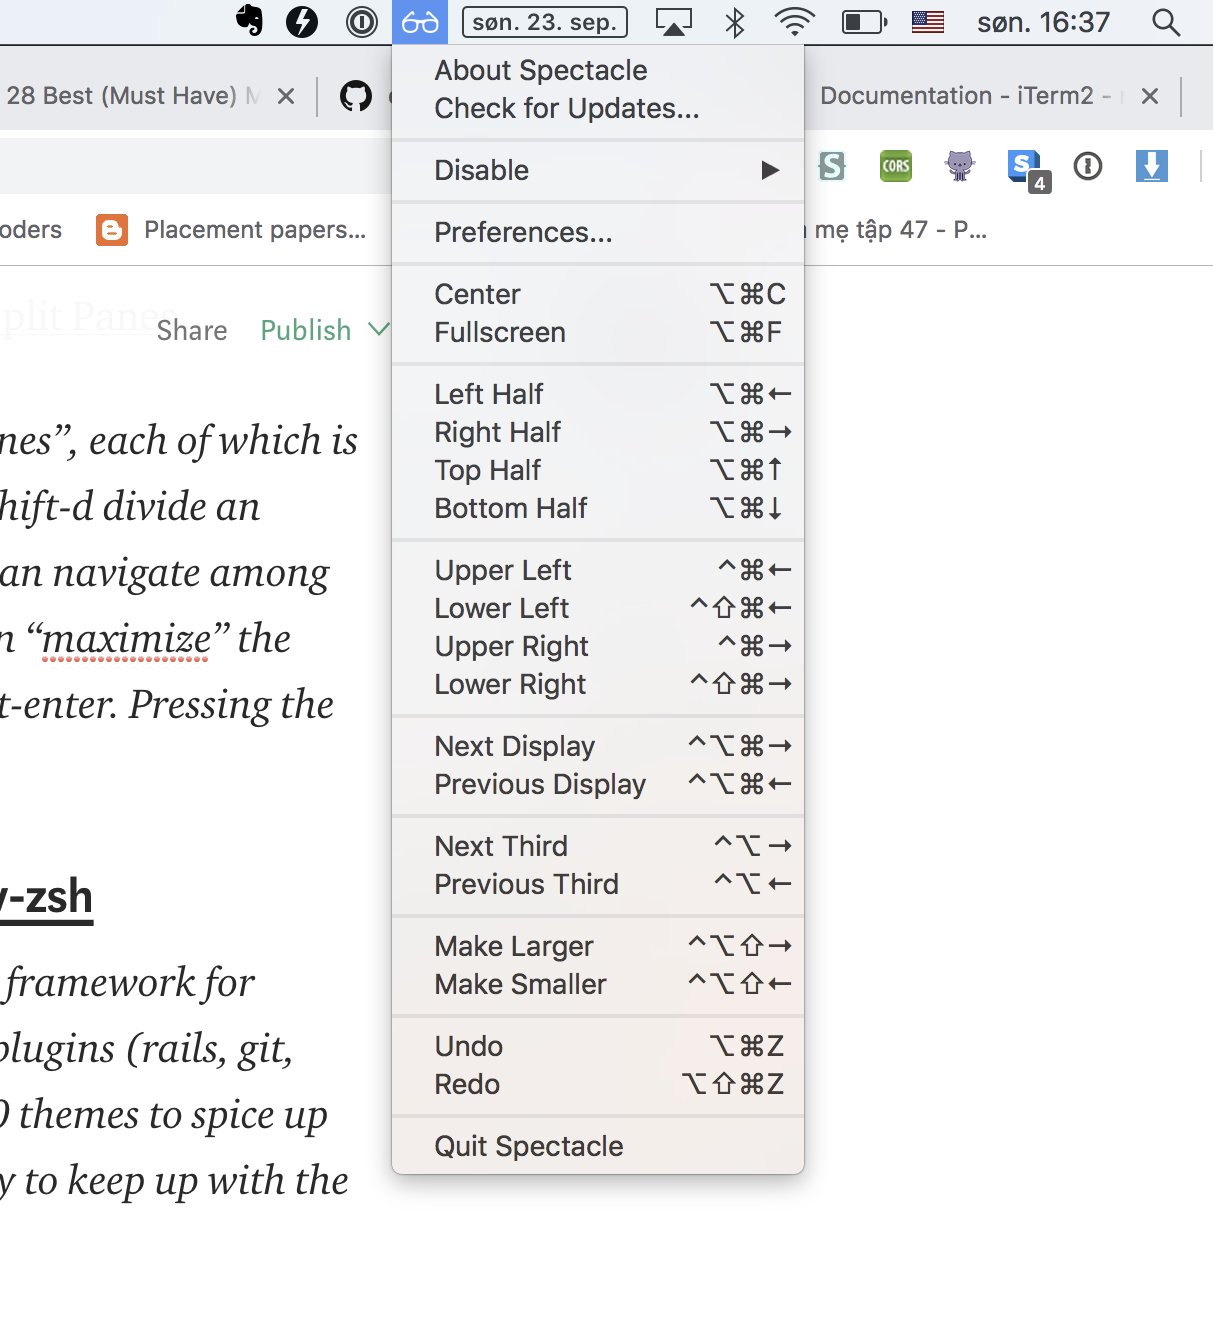The height and width of the screenshot is (1323, 1213).
Task: Click the lightning bolt menu bar icon
Action: [x=302, y=21]
